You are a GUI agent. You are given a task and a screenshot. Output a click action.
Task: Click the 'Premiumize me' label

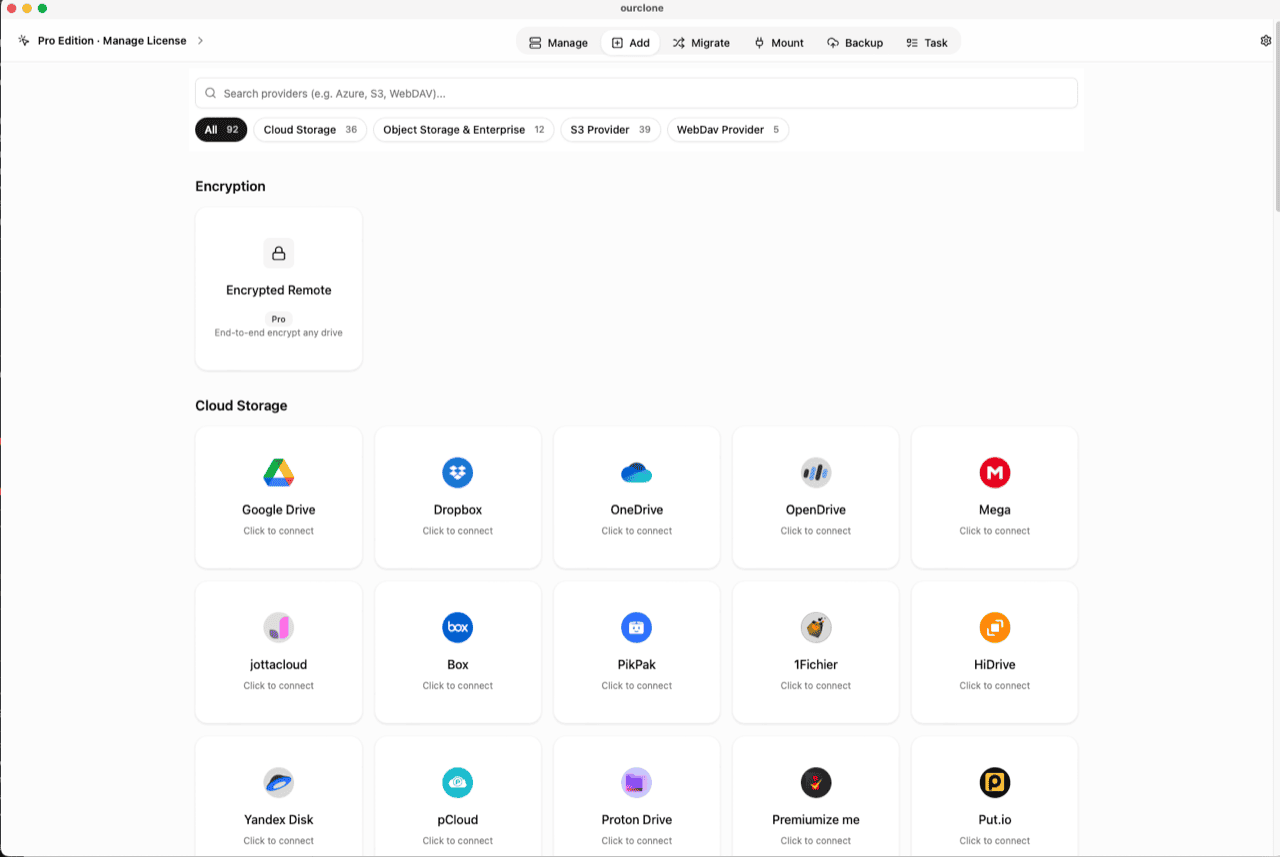[x=816, y=820]
